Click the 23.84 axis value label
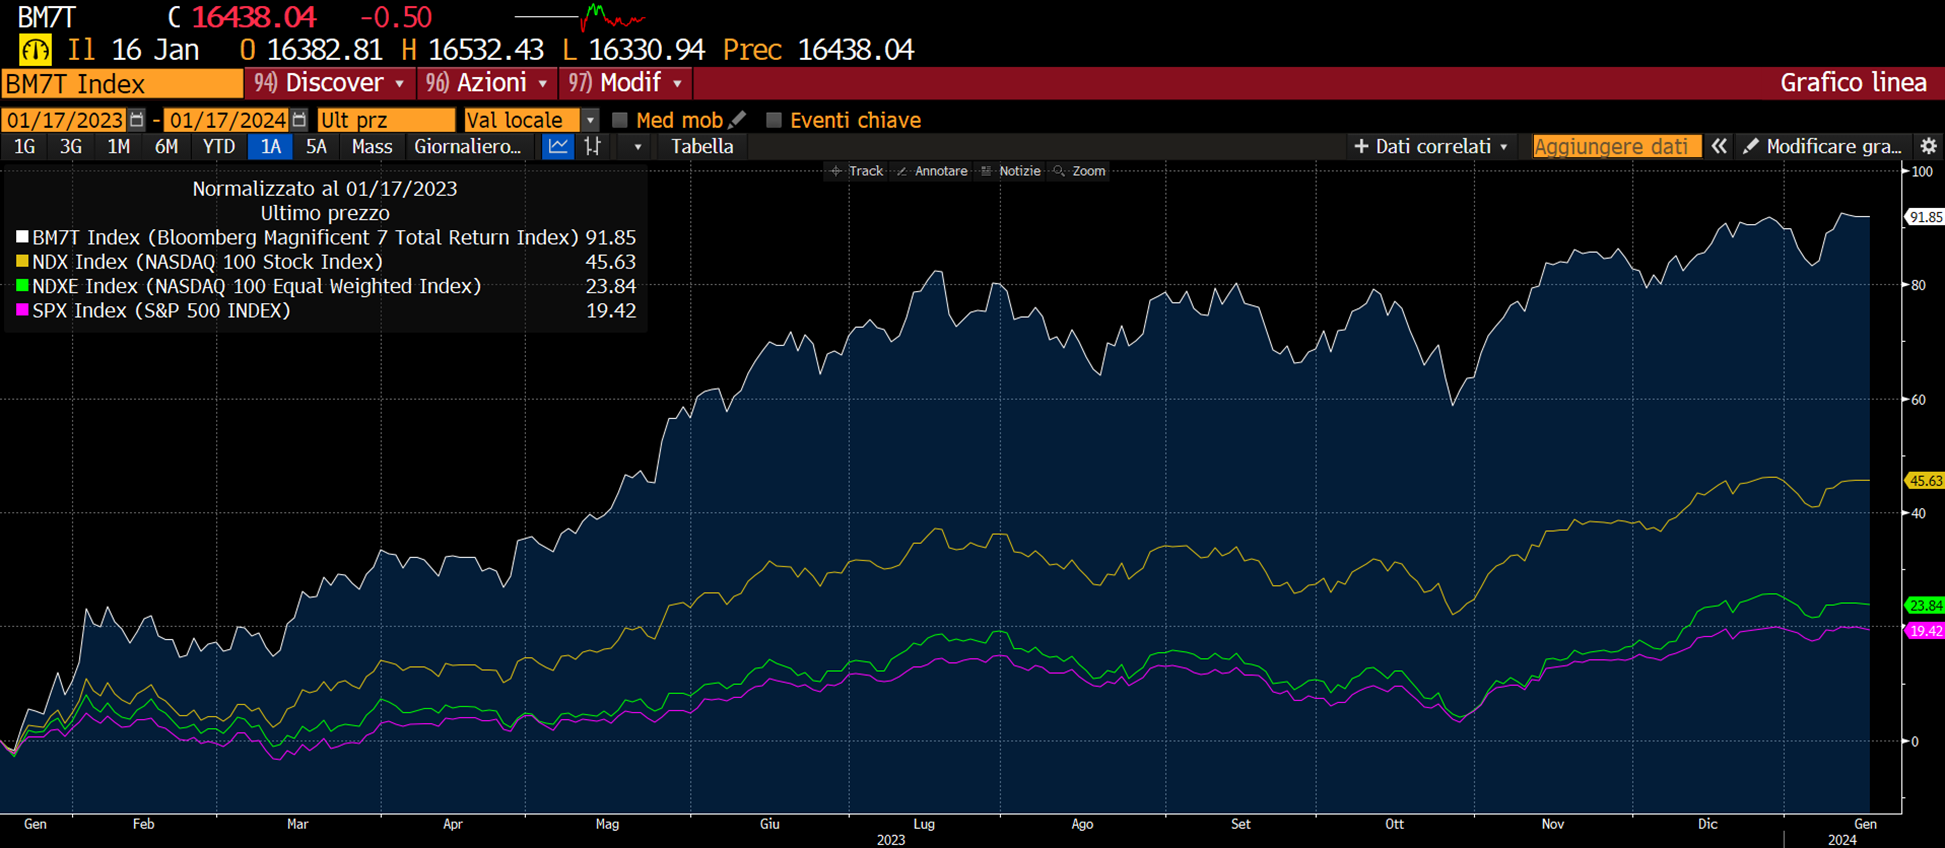This screenshot has height=848, width=1945. click(x=1925, y=605)
